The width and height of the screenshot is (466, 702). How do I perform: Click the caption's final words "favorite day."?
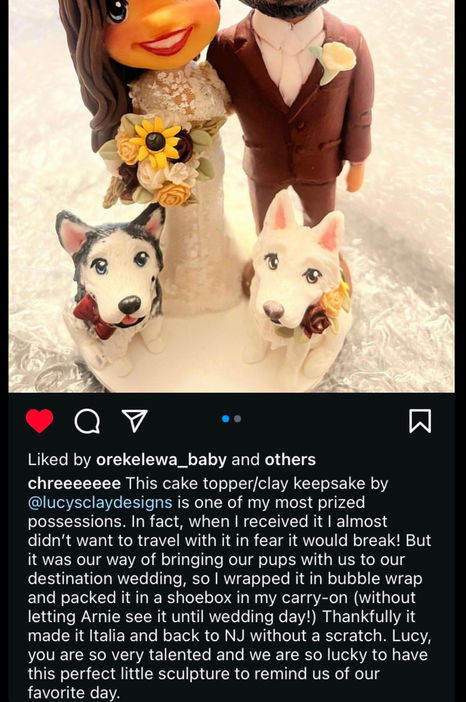coord(74,693)
